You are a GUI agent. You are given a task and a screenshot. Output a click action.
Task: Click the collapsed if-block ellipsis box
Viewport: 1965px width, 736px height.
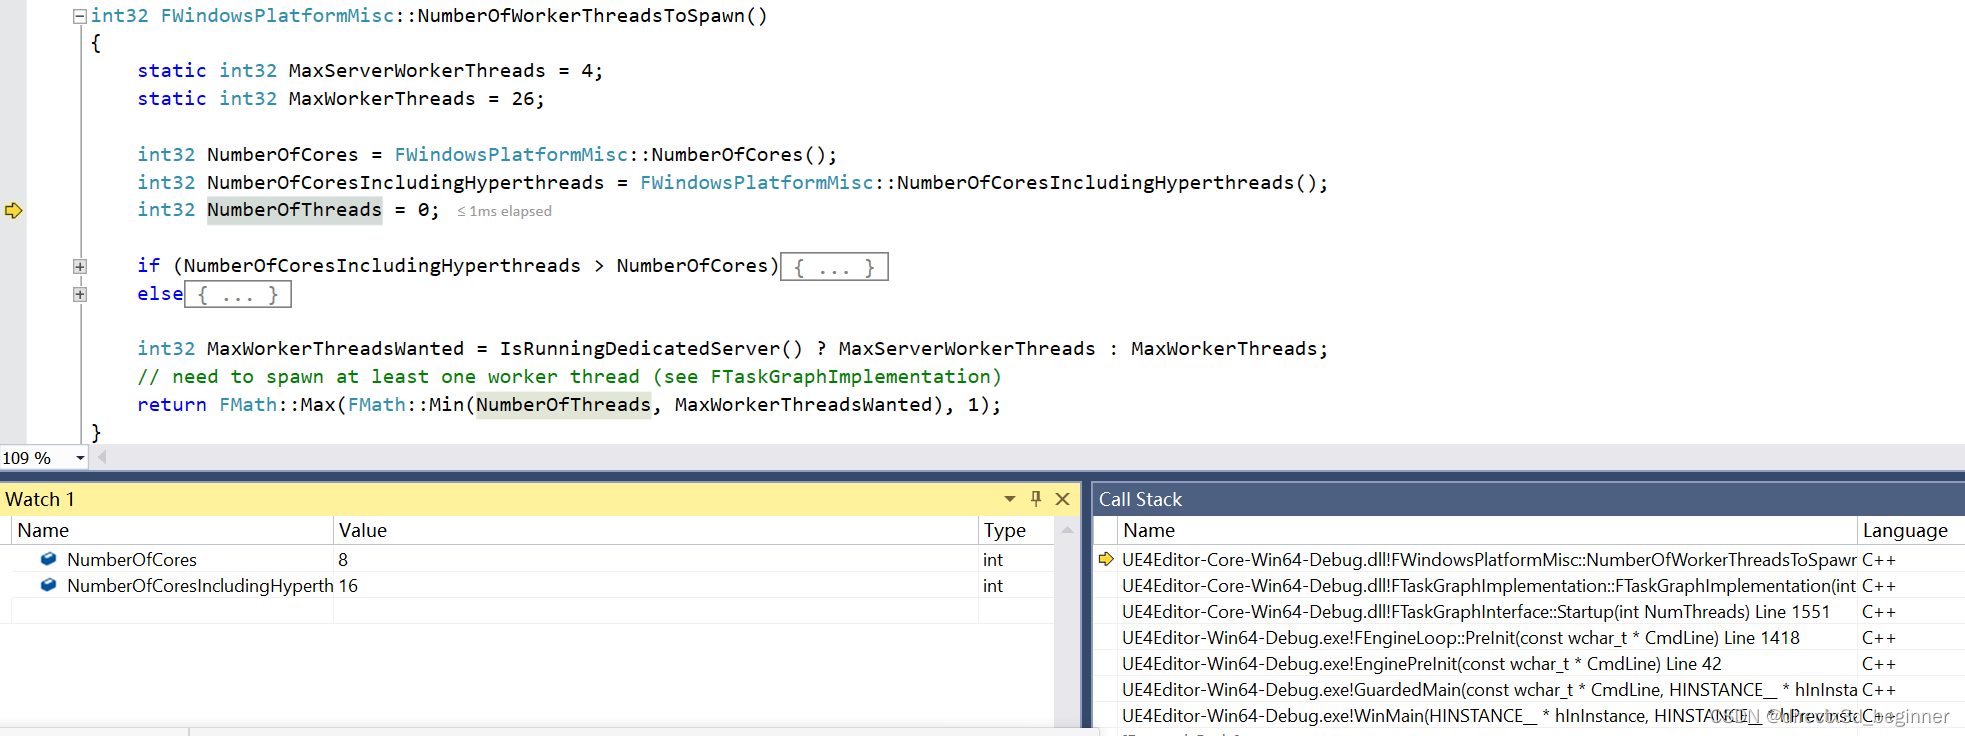pos(834,267)
